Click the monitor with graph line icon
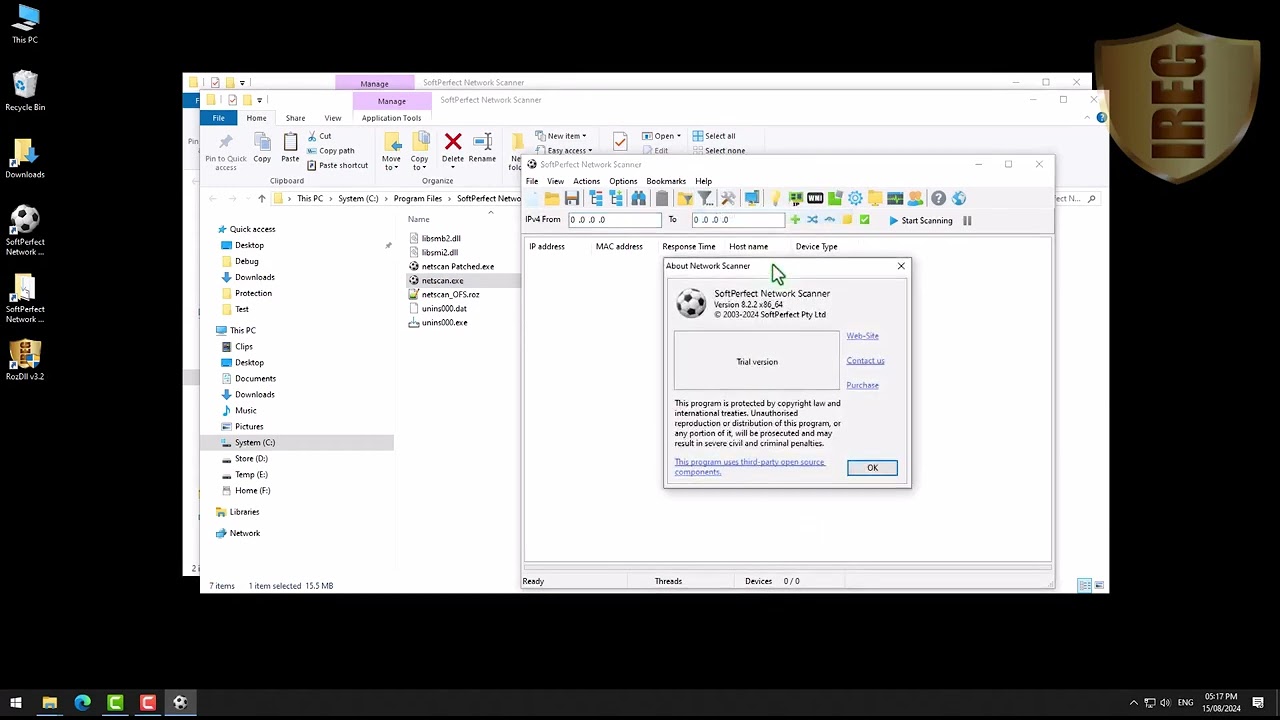Viewport: 1280px width, 720px height. pyautogui.click(x=895, y=198)
